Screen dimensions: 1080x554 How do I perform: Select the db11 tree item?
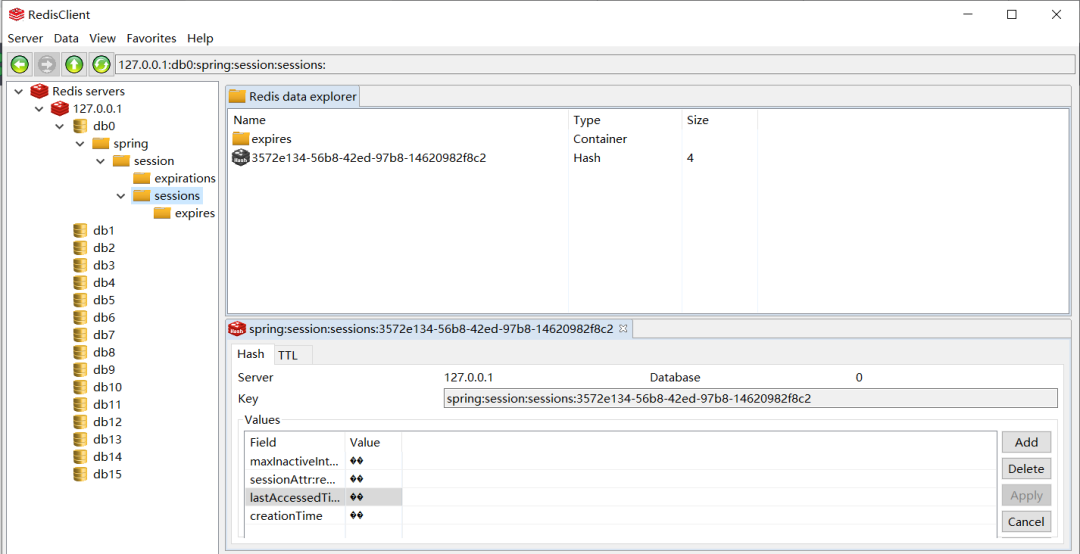(x=107, y=404)
